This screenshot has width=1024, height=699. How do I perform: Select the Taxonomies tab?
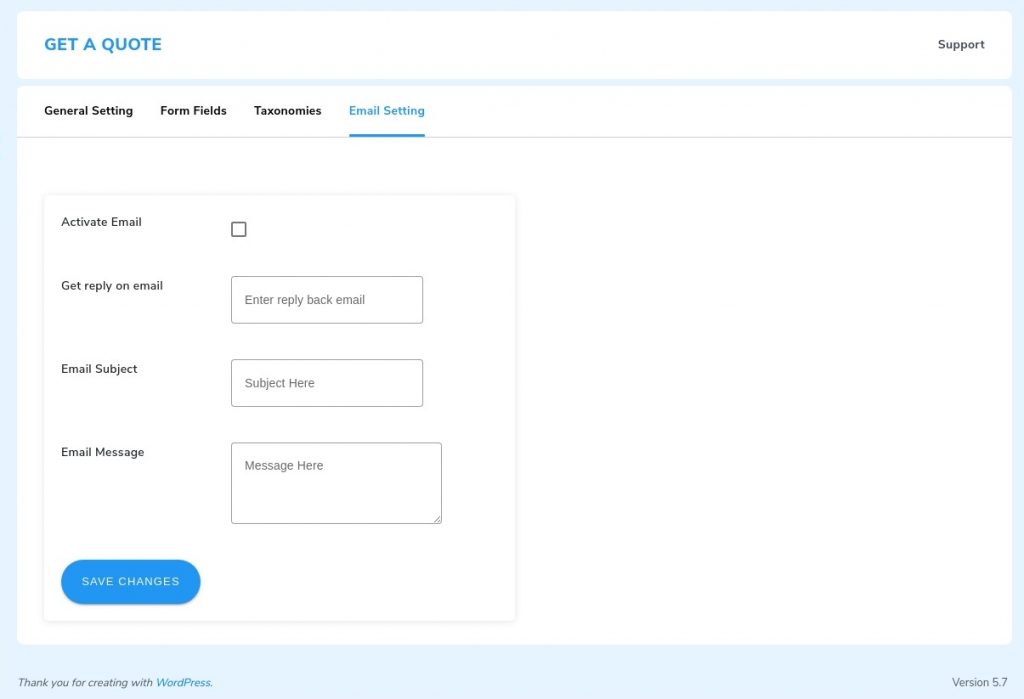pyautogui.click(x=287, y=111)
